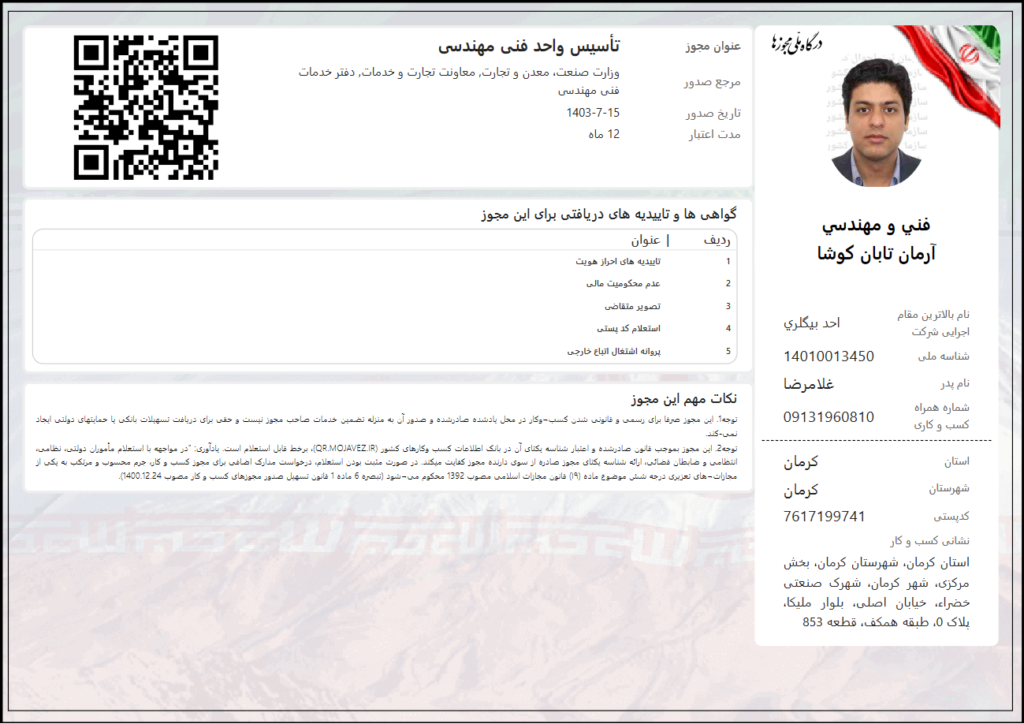Click the مدت اعتبار label
The width and height of the screenshot is (1024, 724).
(x=714, y=135)
